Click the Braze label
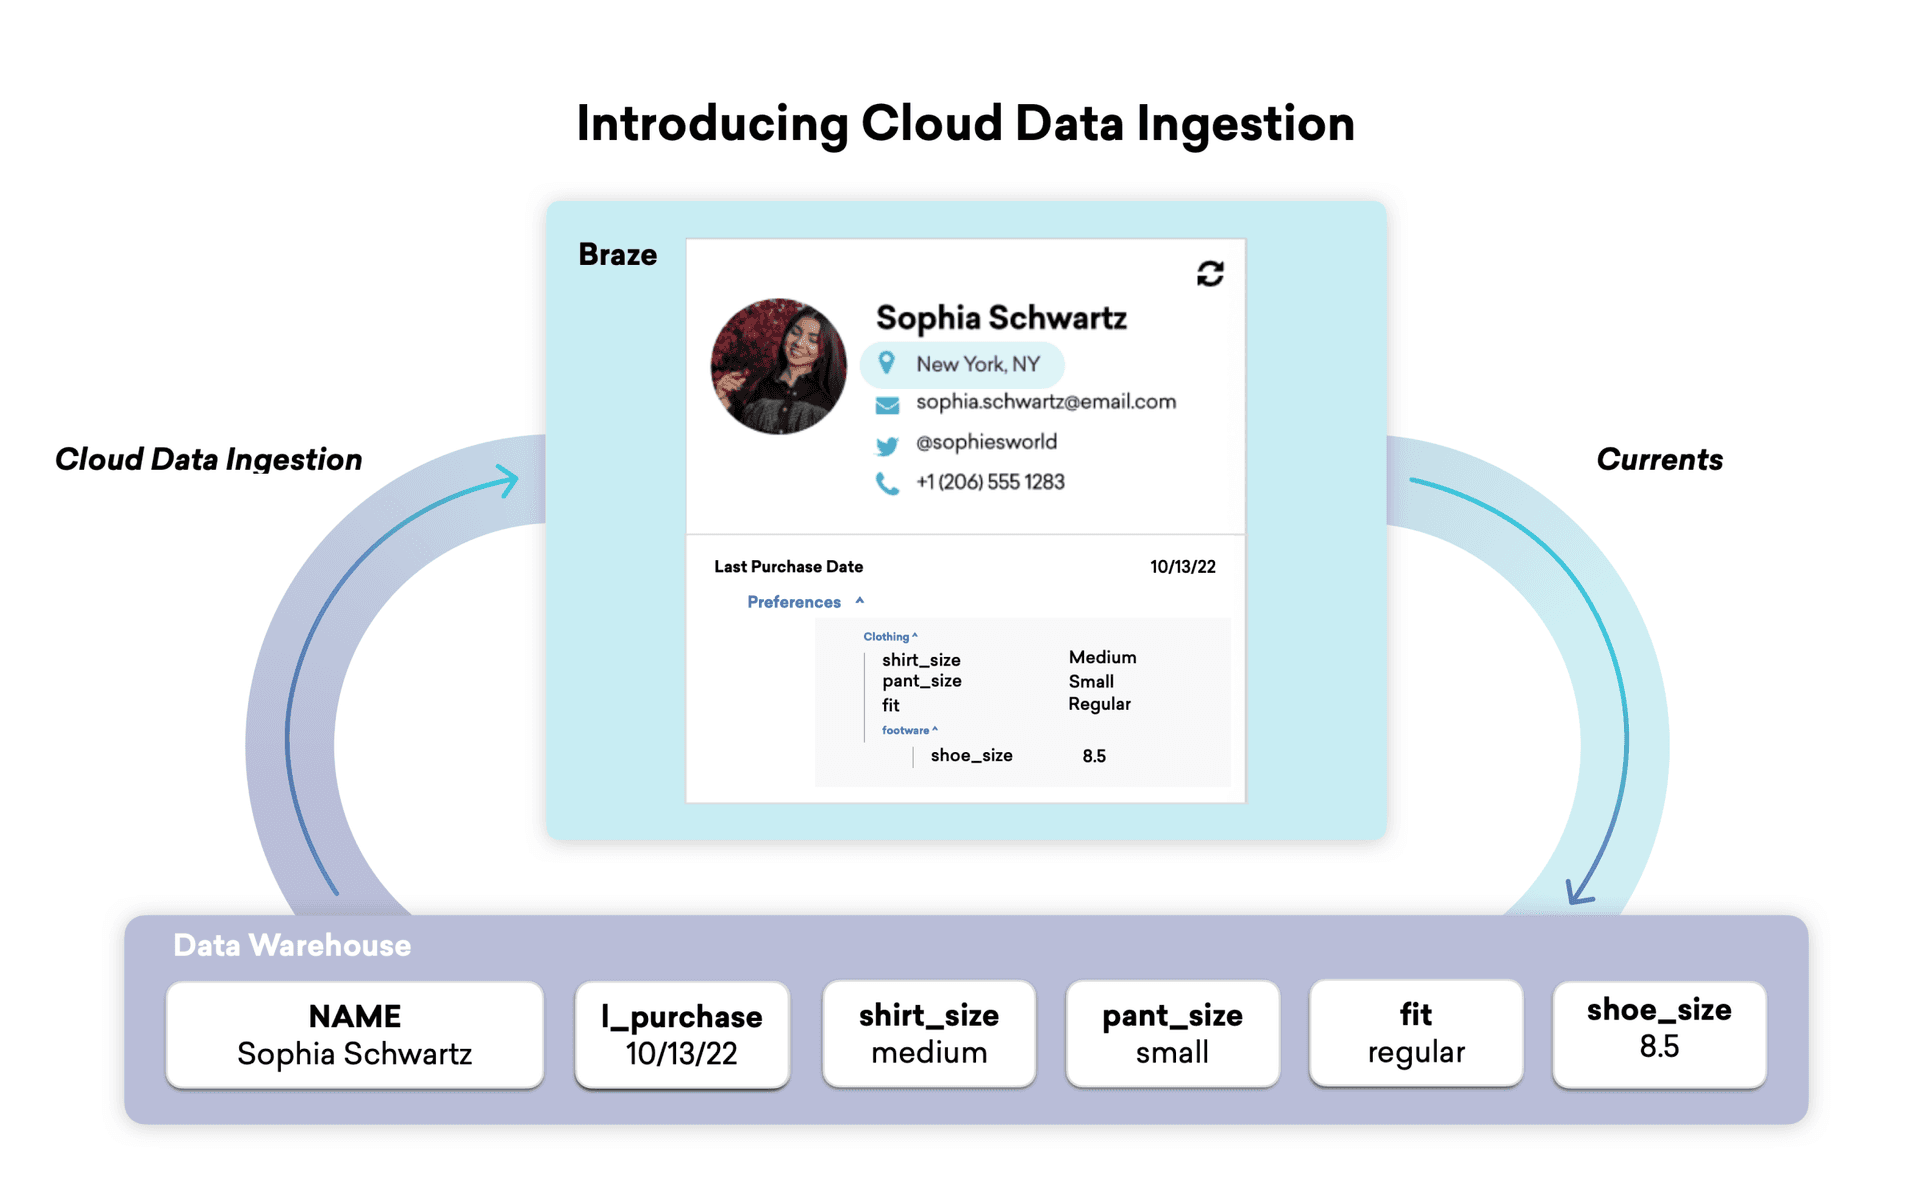1920x1197 pixels. pyautogui.click(x=617, y=254)
